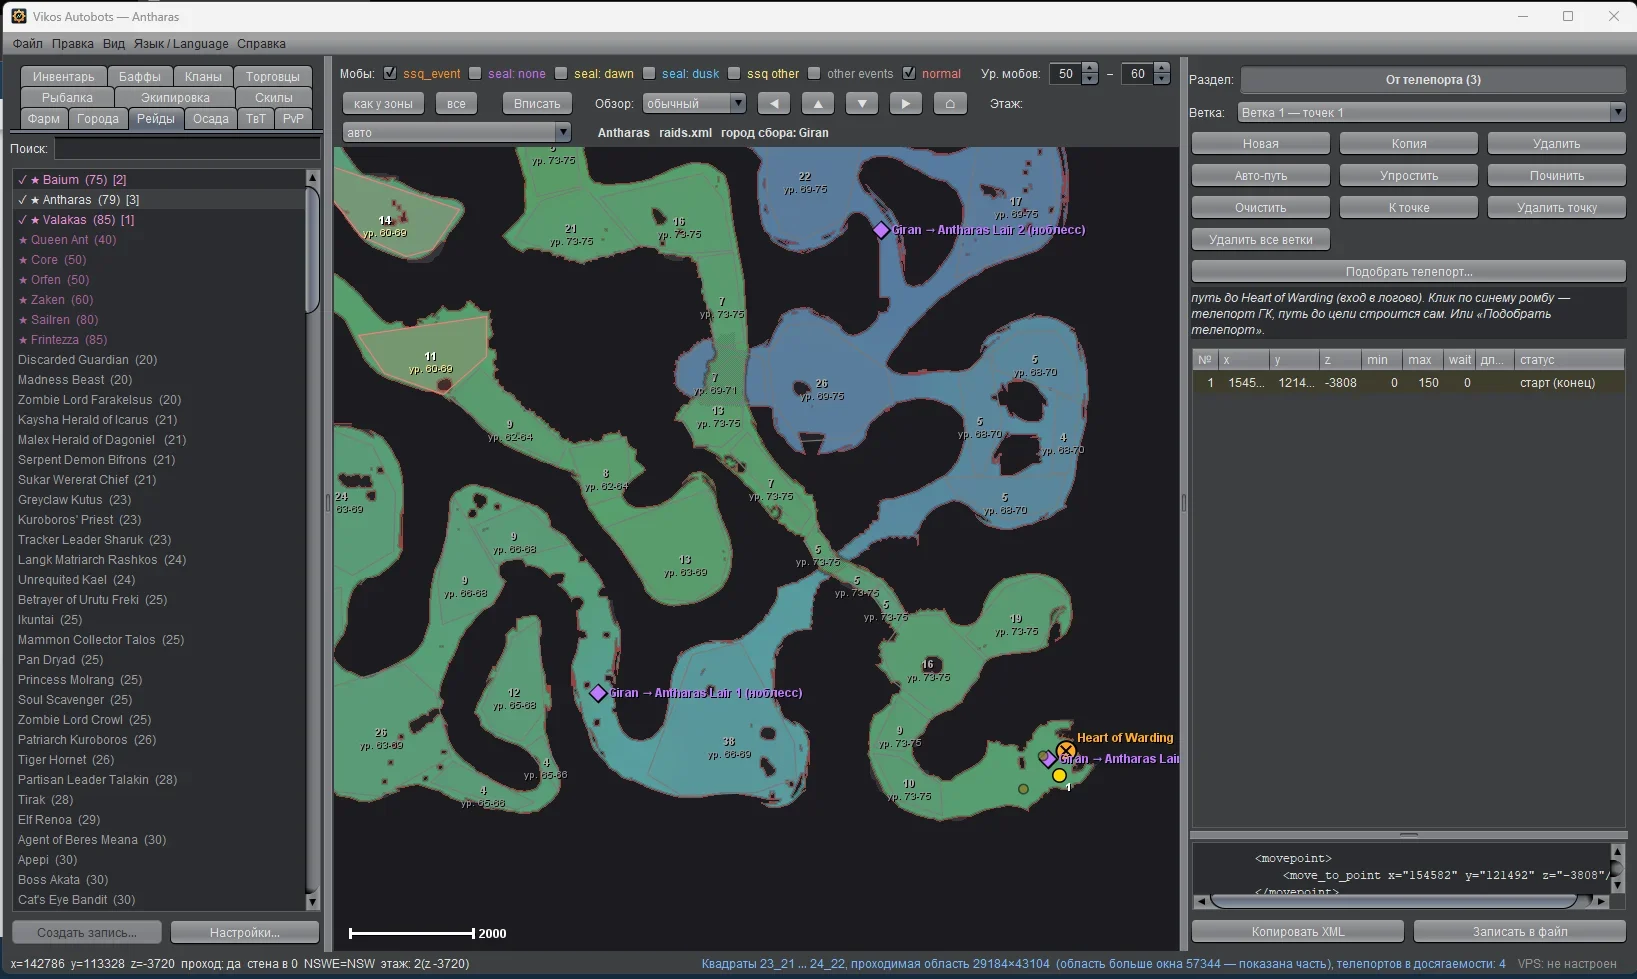Open the Раздел 'От телепорта (3)' selector

pos(1433,79)
